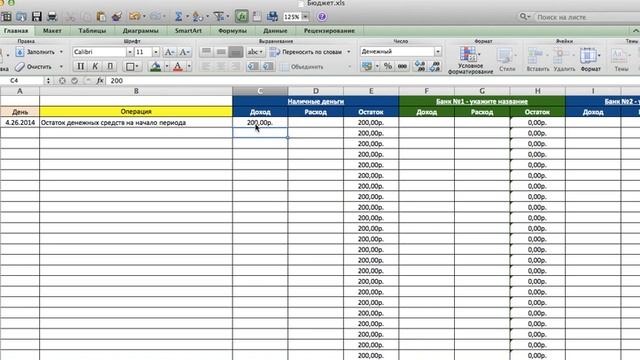Switch to the Макет tab
This screenshot has height=360, width=640.
52,31
